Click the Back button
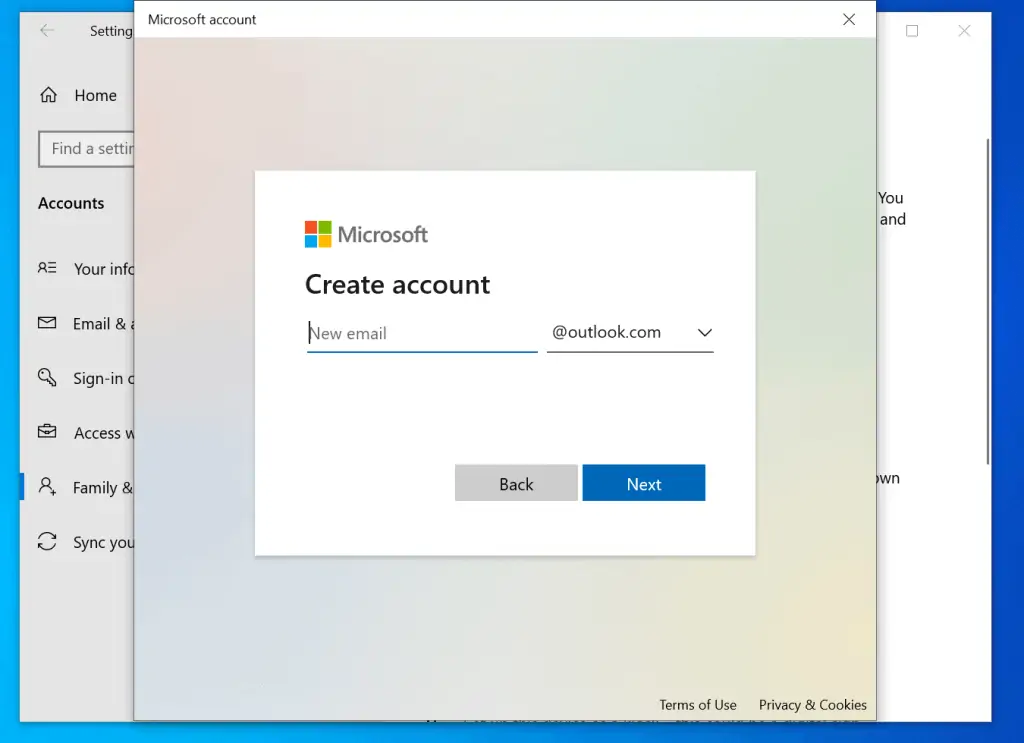This screenshot has width=1024, height=743. point(516,483)
